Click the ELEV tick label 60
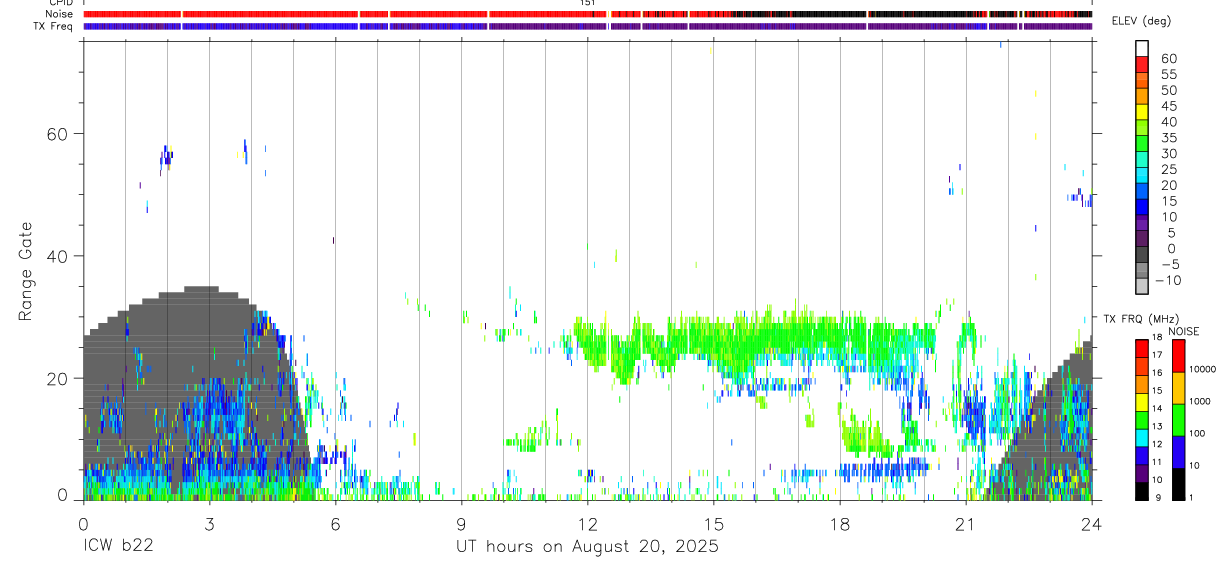 (1168, 59)
